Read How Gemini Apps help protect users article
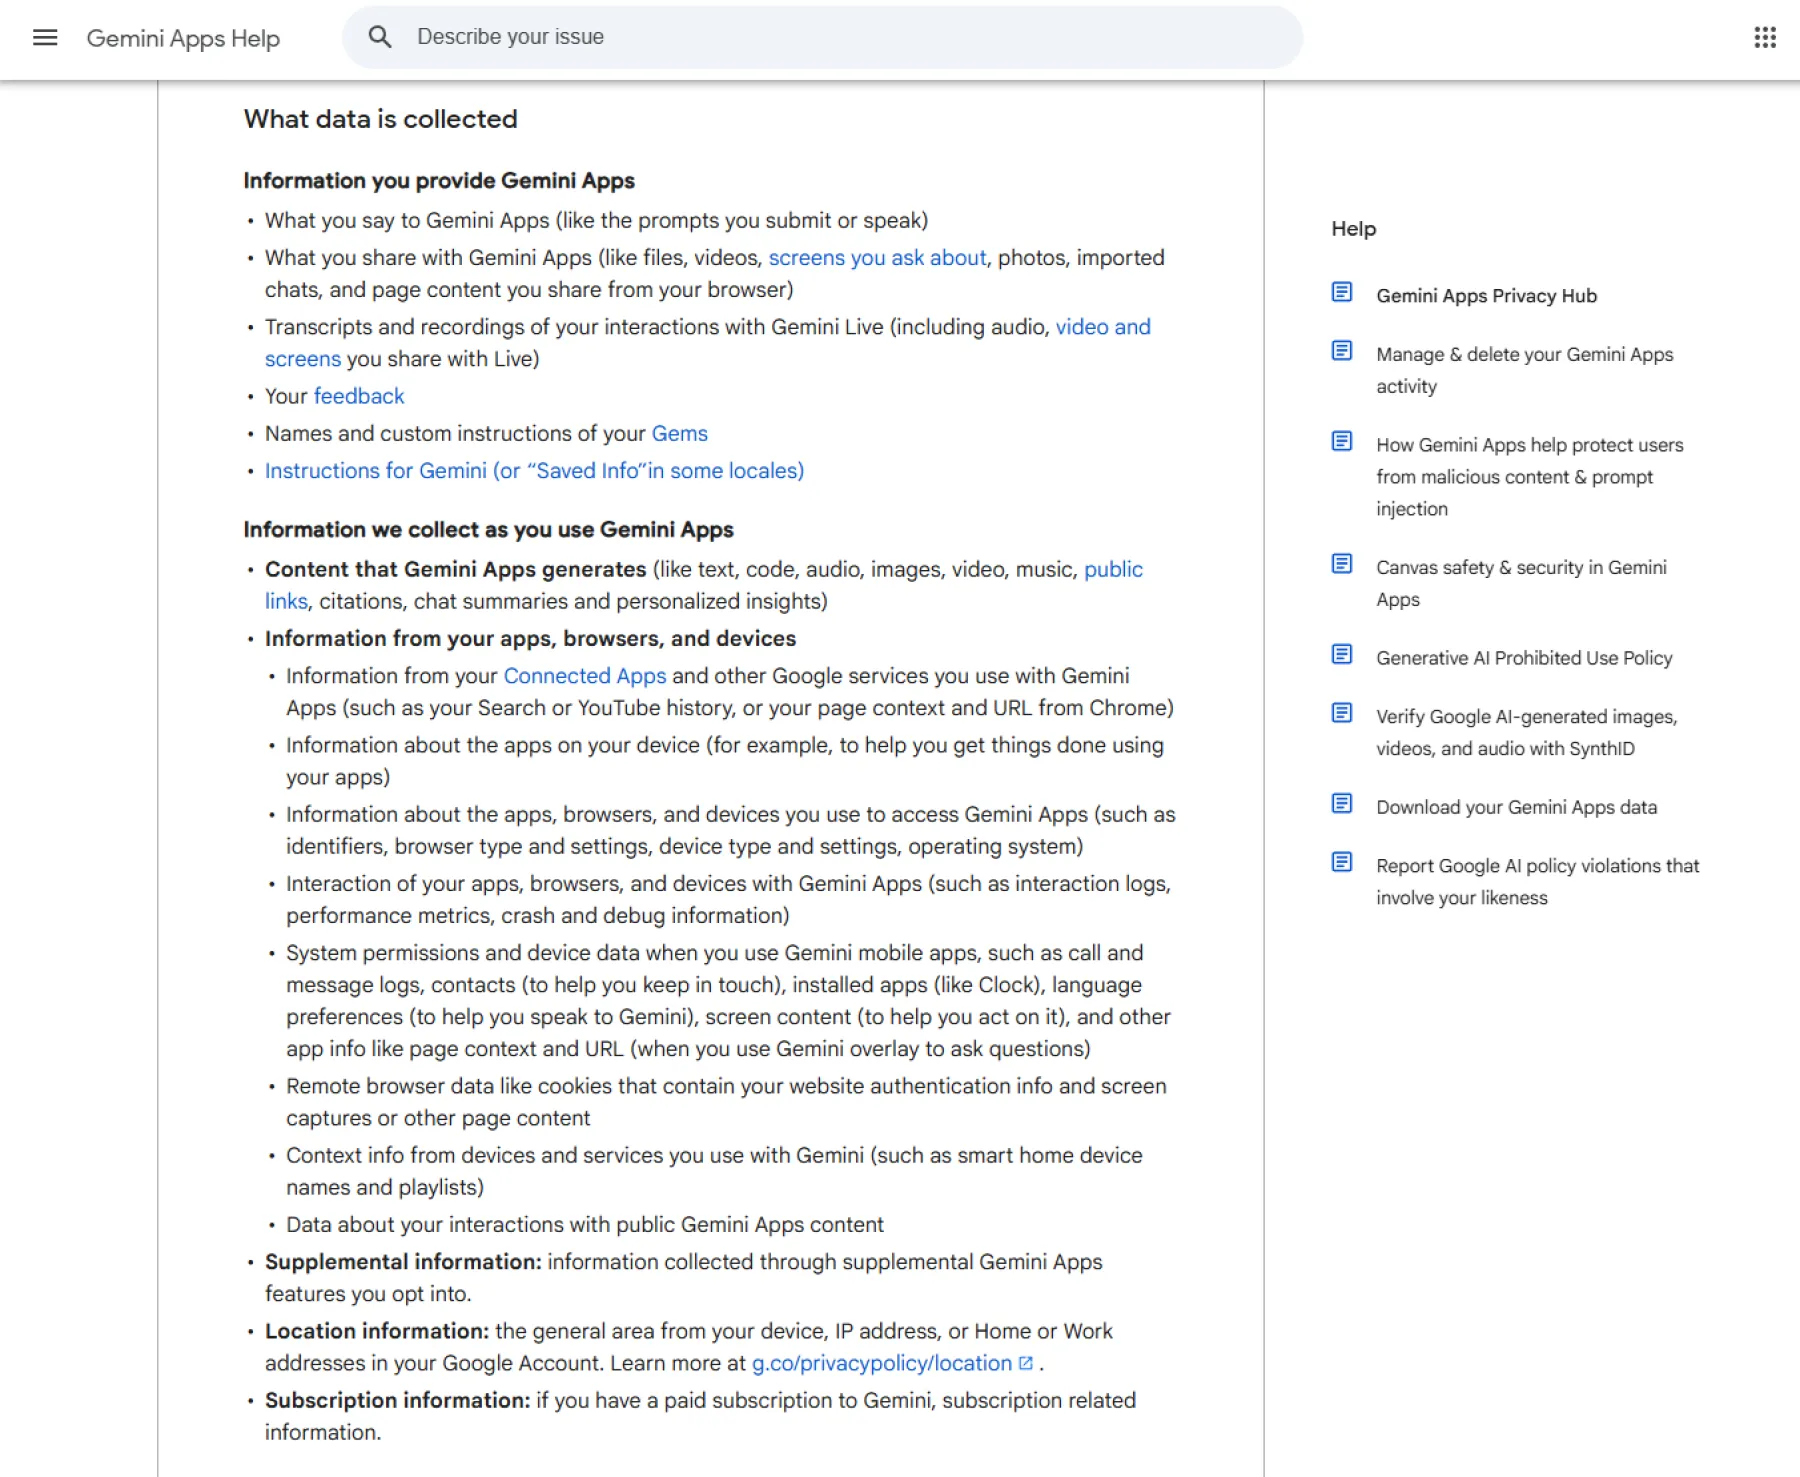 [x=1529, y=477]
